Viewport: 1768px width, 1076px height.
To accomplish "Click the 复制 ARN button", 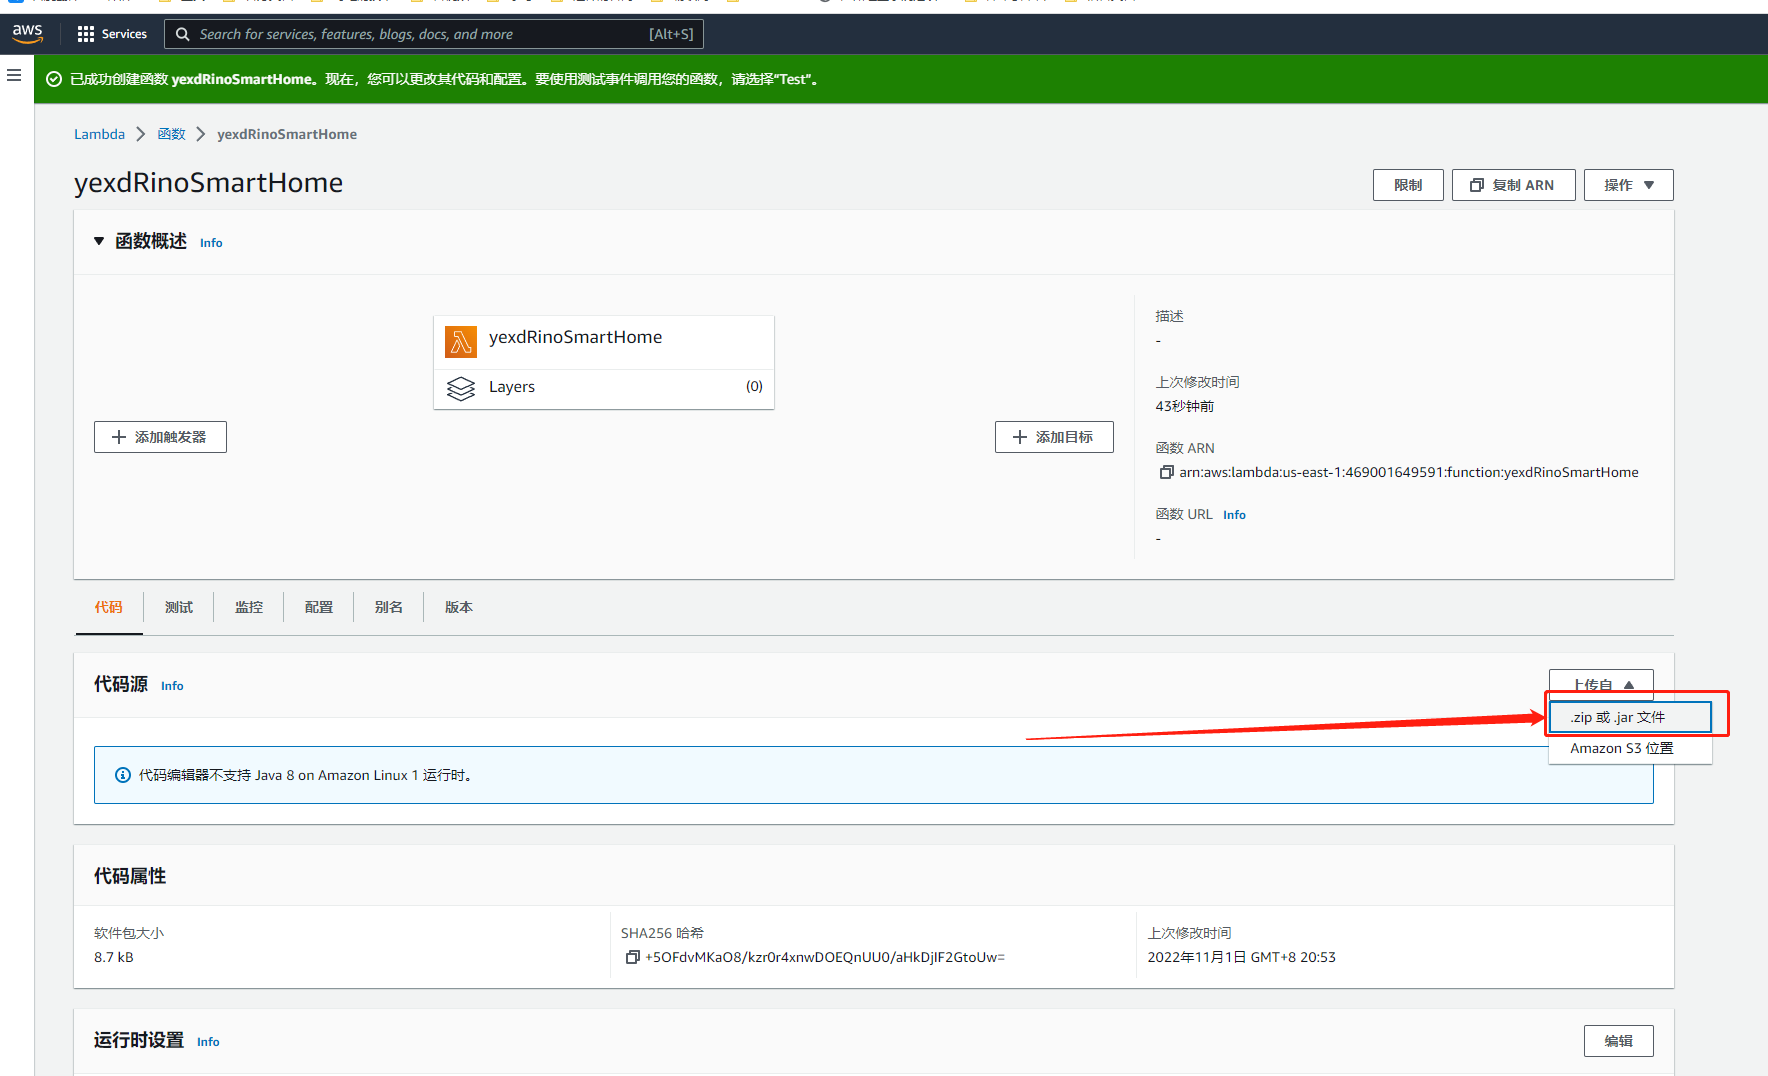I will pos(1513,185).
